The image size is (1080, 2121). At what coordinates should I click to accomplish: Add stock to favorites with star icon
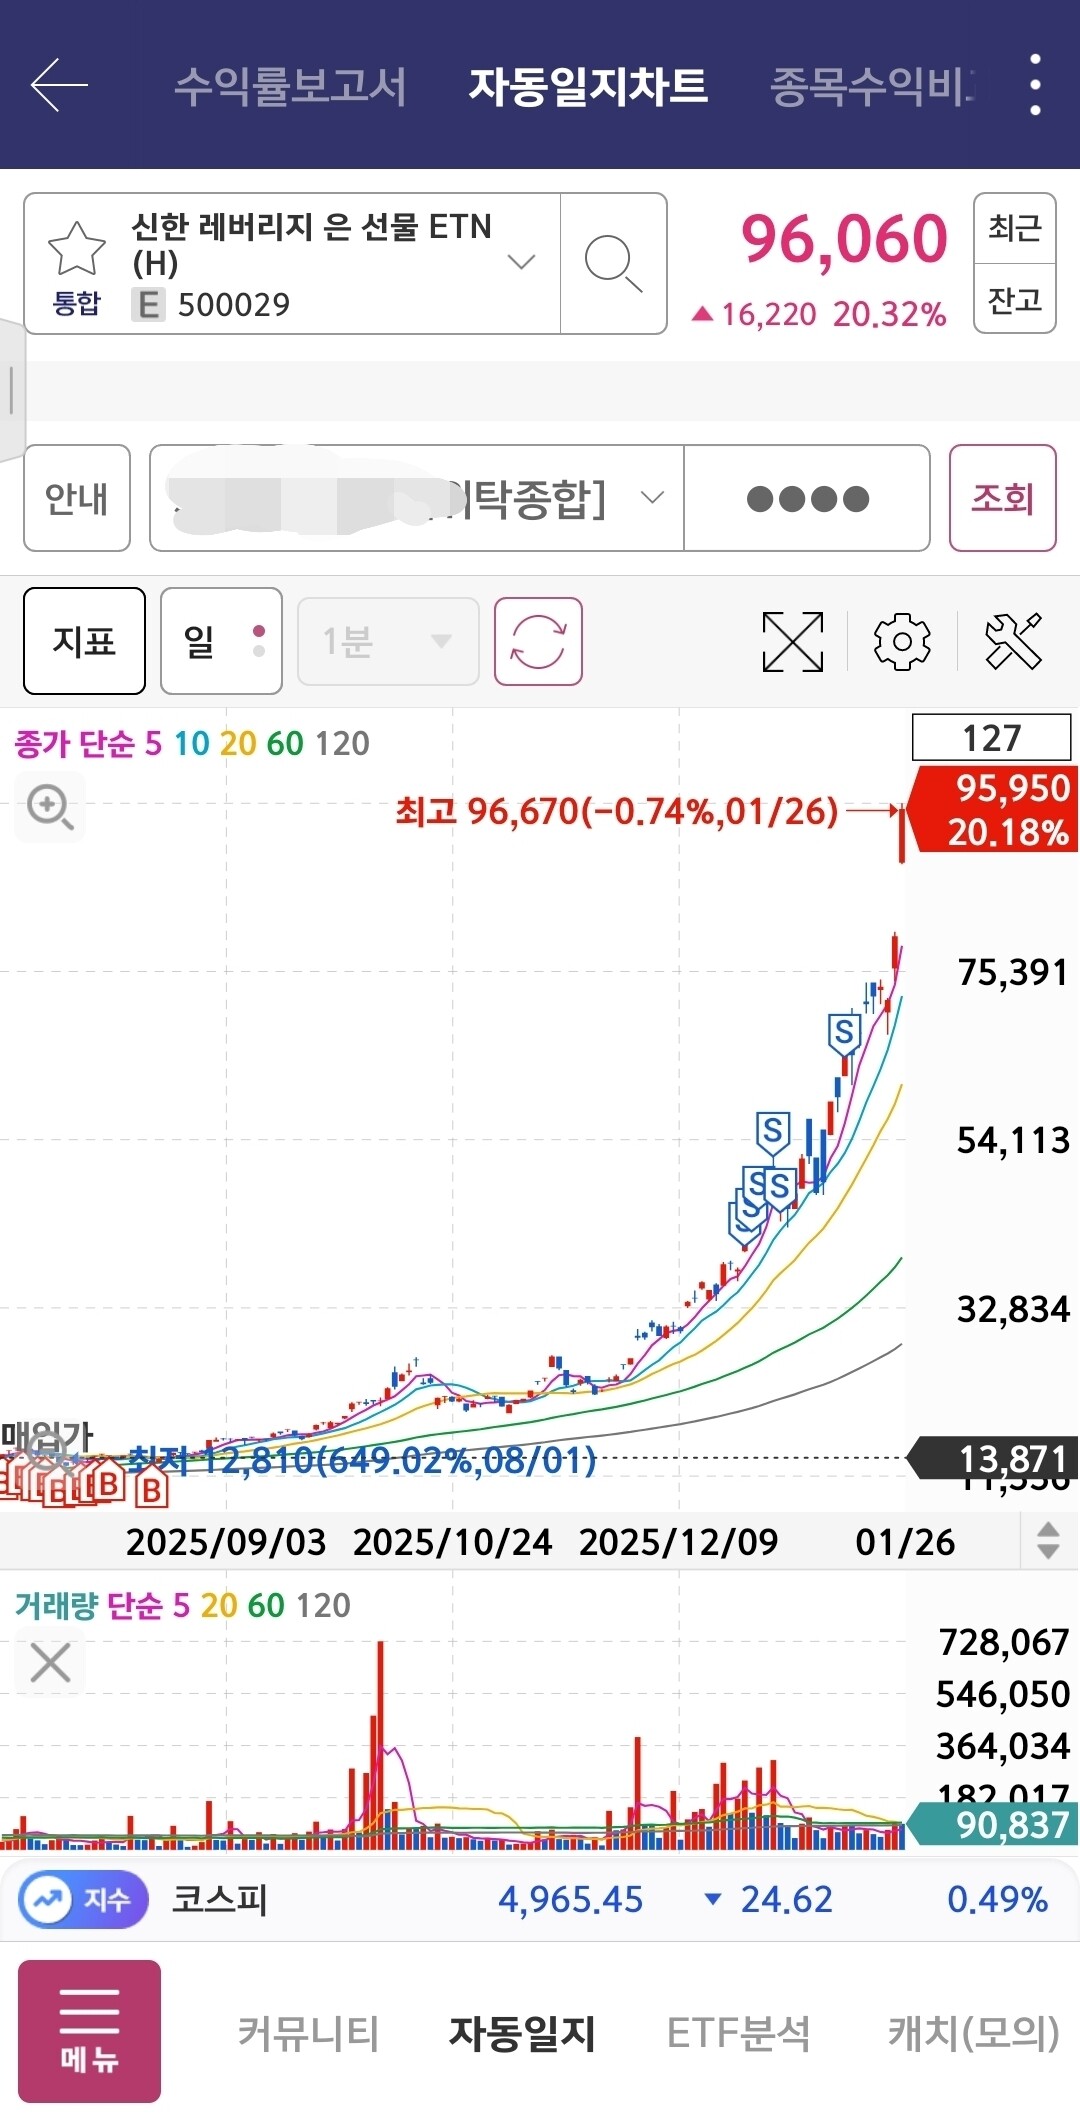pyautogui.click(x=77, y=248)
